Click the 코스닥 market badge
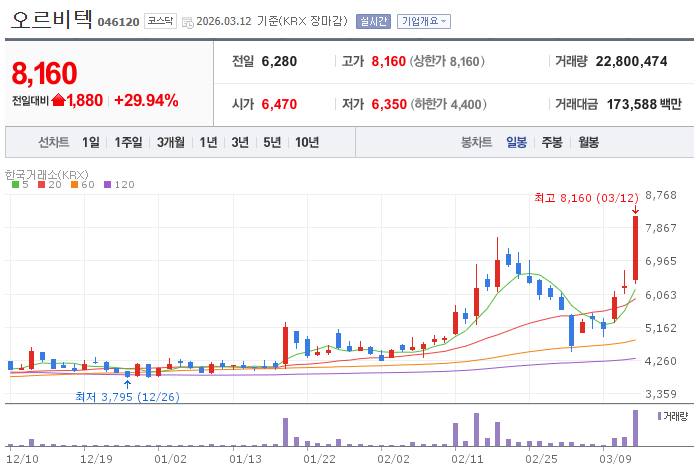Viewport: 694px width, 475px height. click(x=160, y=21)
